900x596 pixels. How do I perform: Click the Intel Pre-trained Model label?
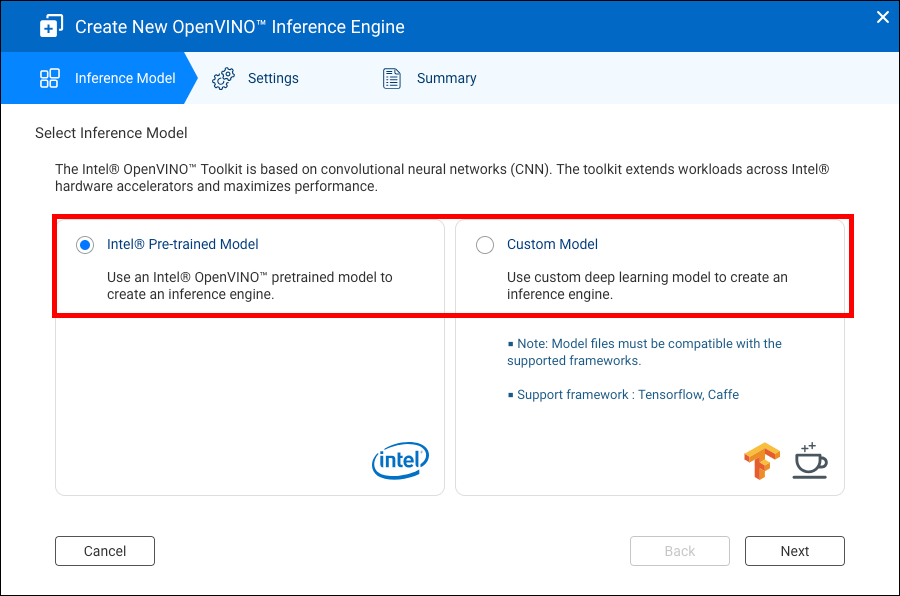(183, 244)
